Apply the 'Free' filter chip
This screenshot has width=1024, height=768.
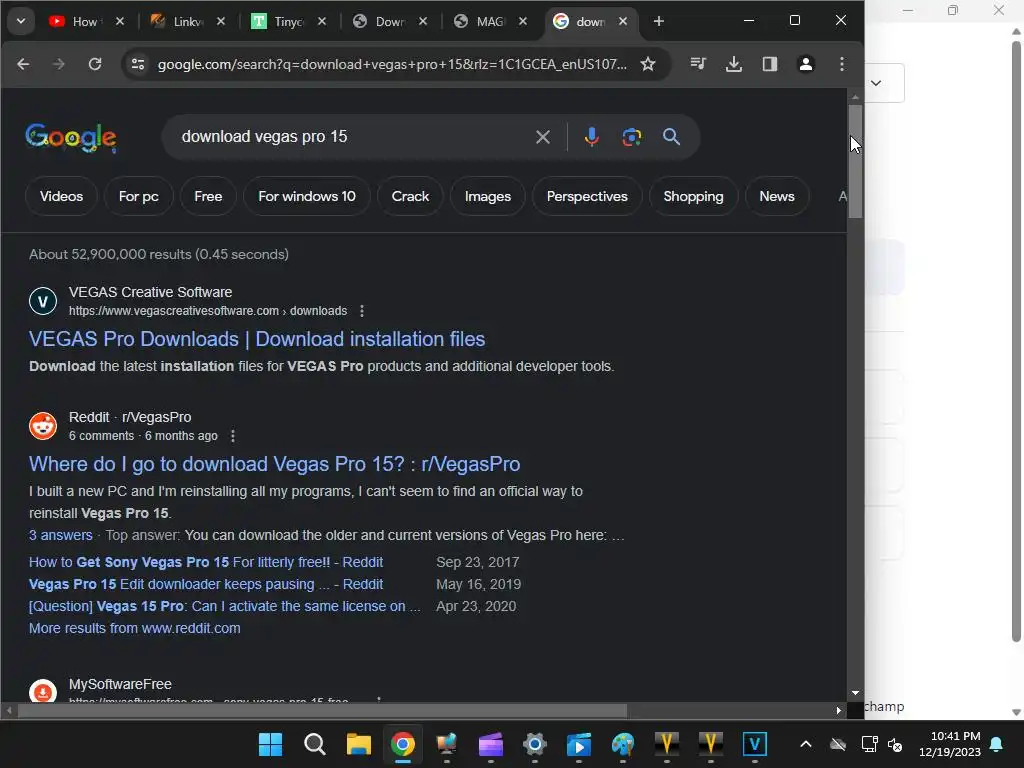click(x=208, y=196)
